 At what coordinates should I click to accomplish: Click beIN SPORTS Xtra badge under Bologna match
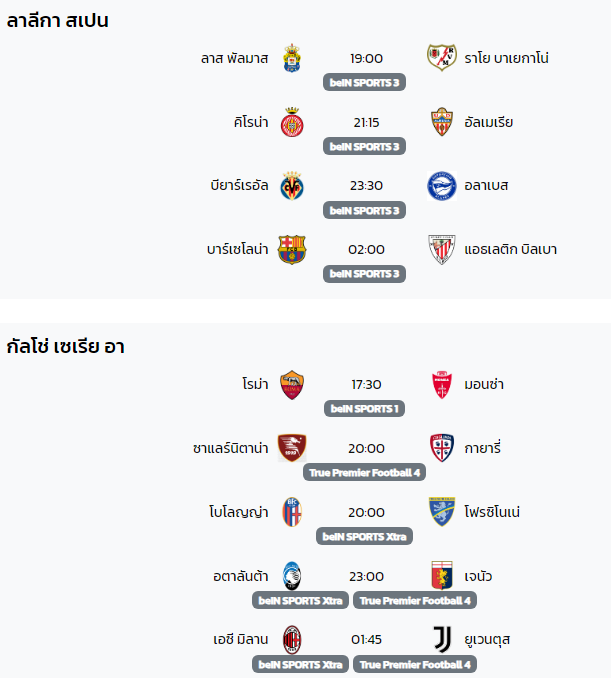point(364,537)
